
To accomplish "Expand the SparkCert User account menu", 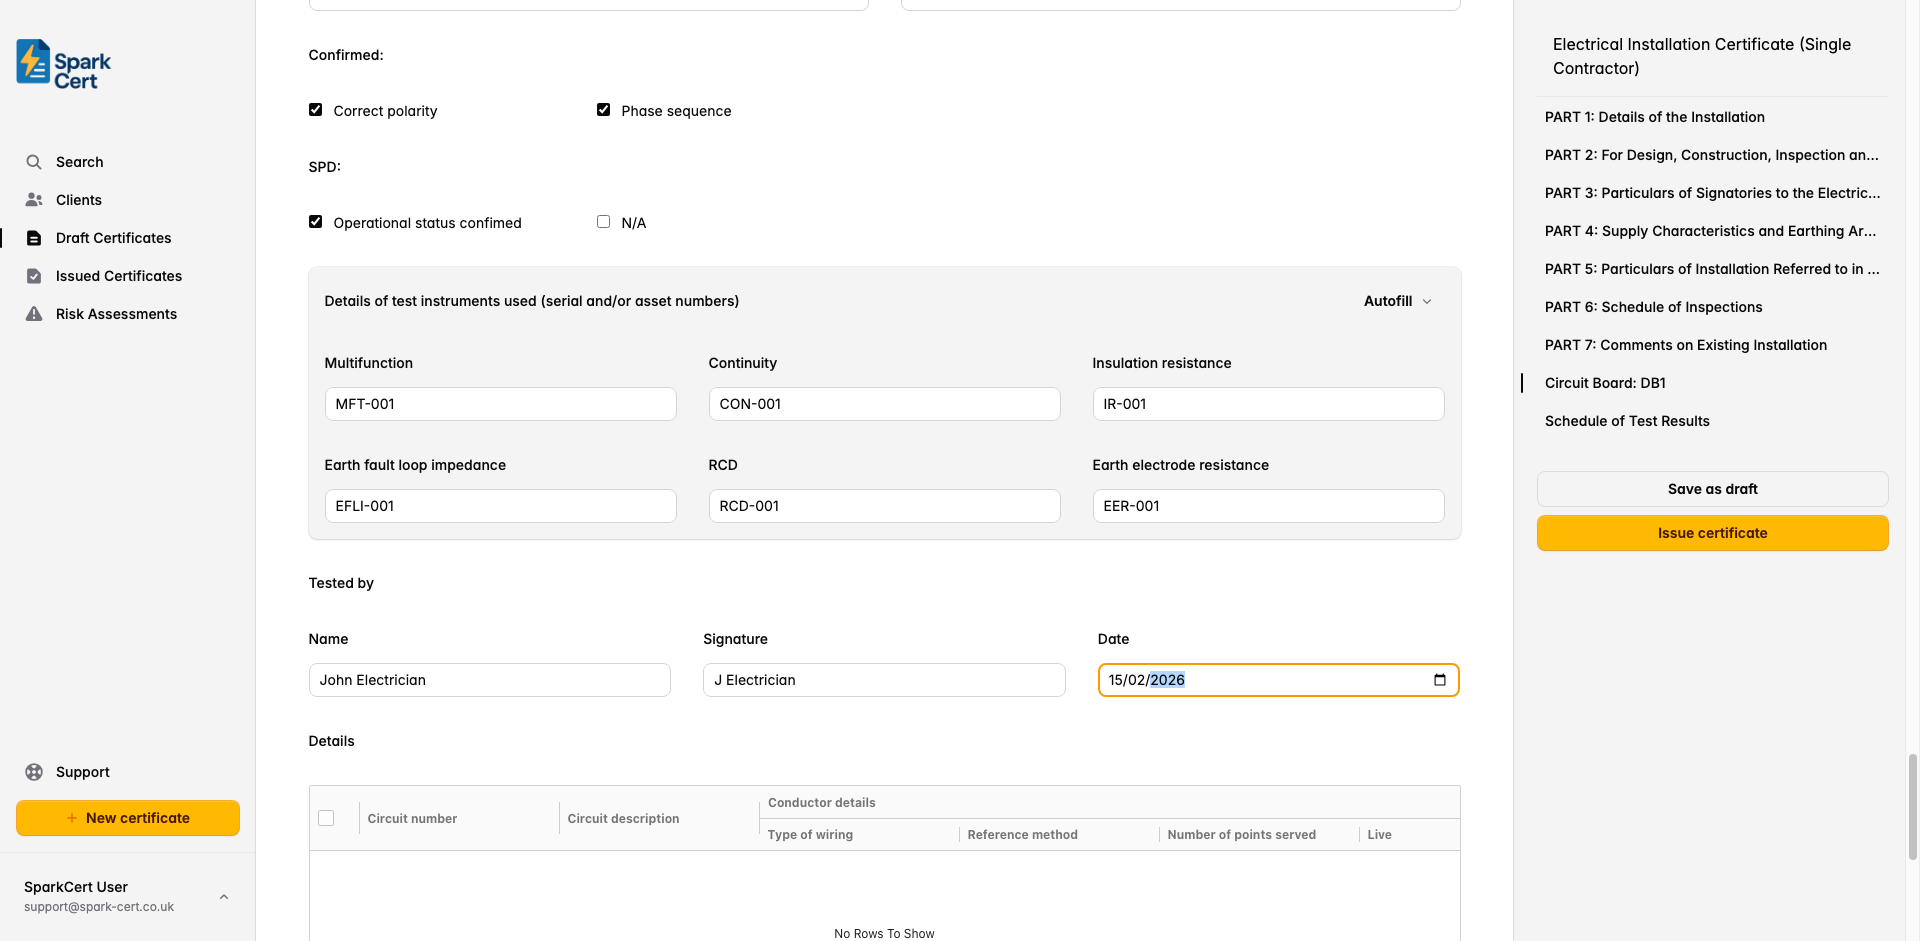I will pos(224,897).
